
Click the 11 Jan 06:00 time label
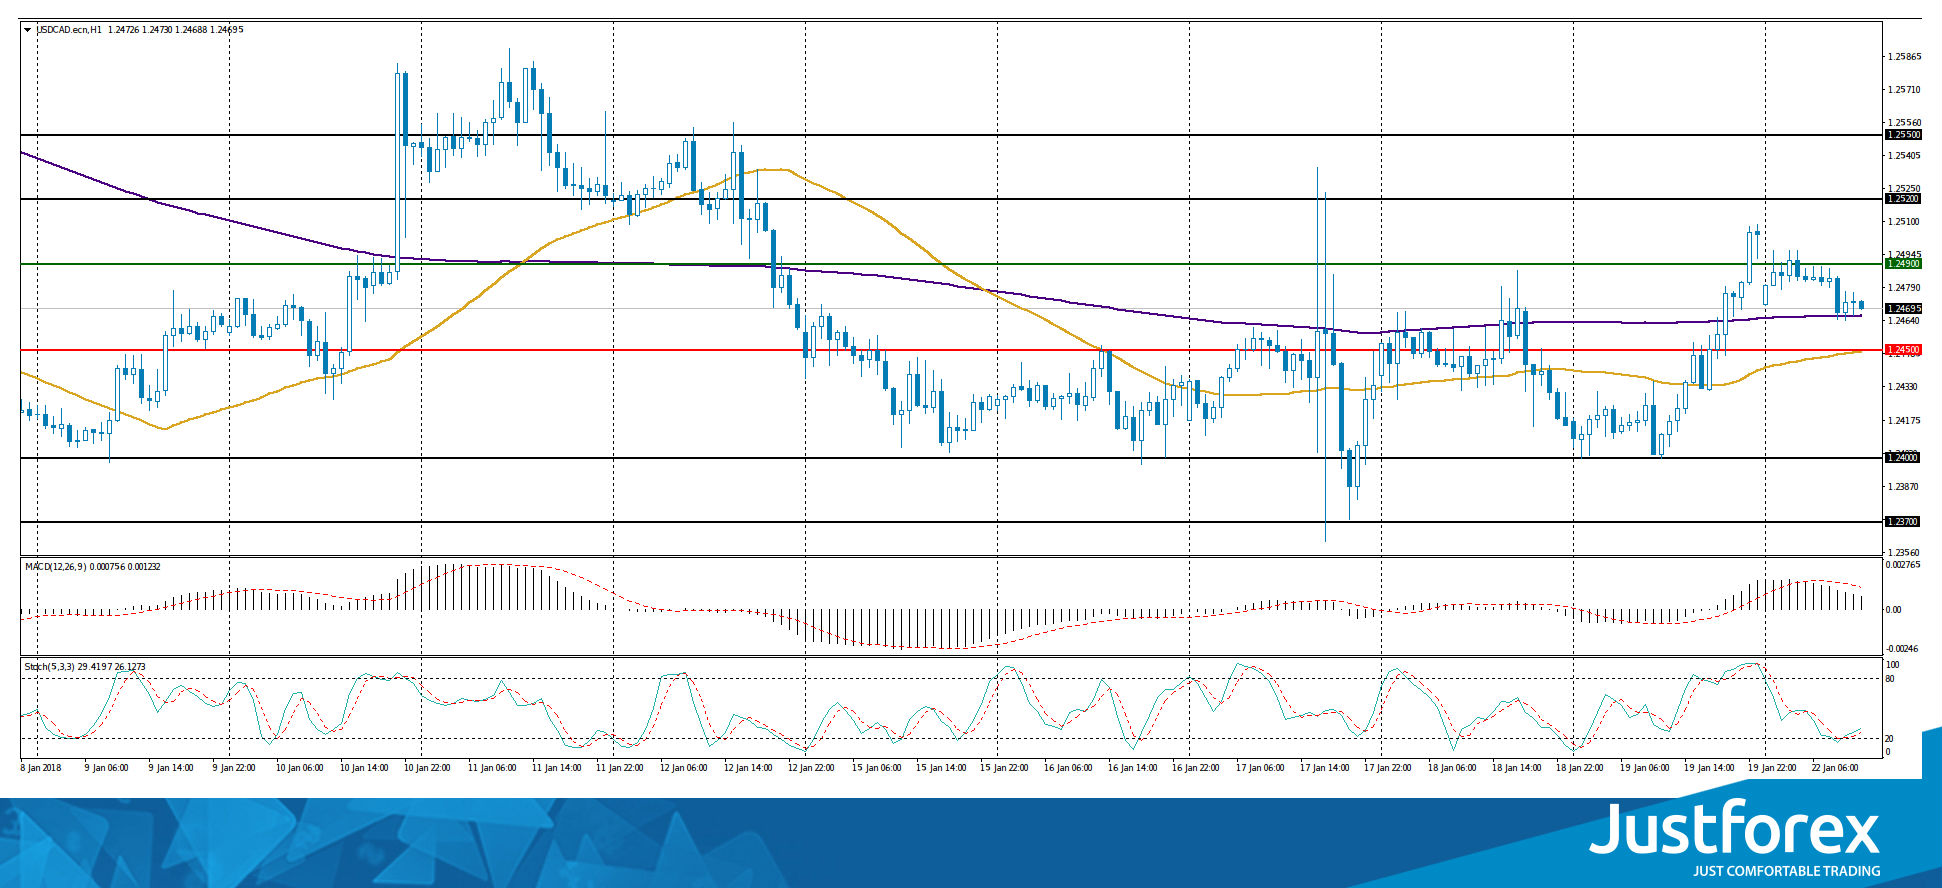[492, 768]
